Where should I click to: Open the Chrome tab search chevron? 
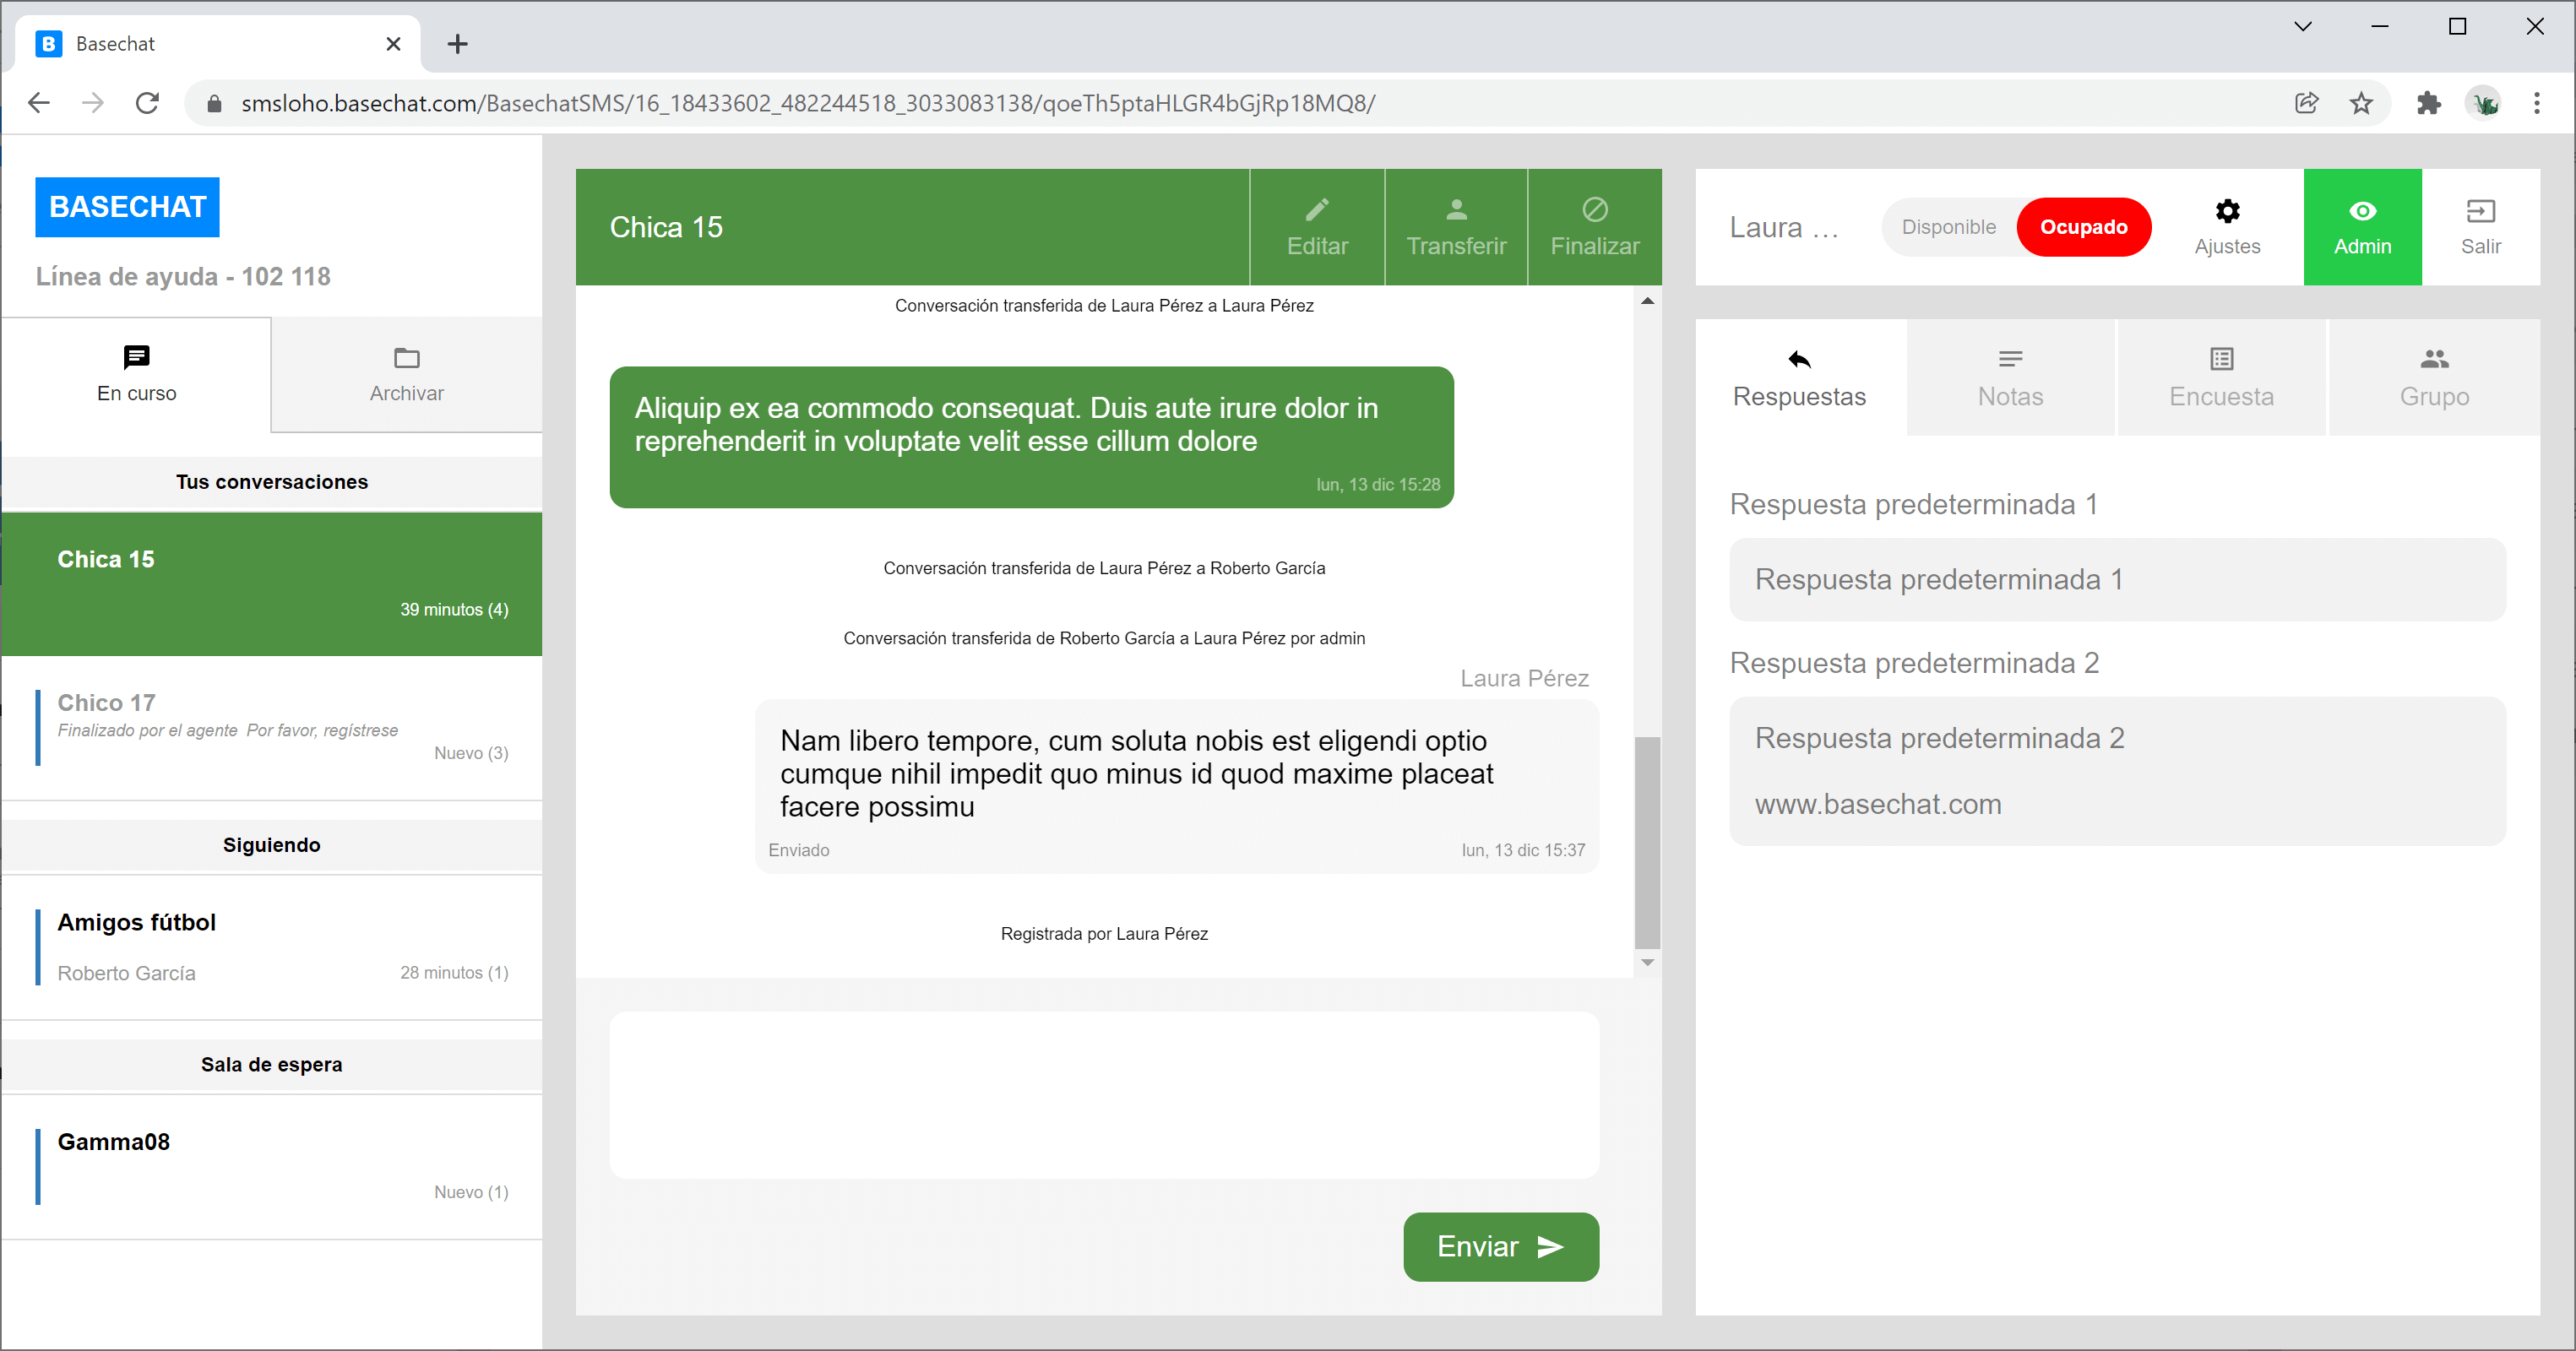pyautogui.click(x=2302, y=27)
